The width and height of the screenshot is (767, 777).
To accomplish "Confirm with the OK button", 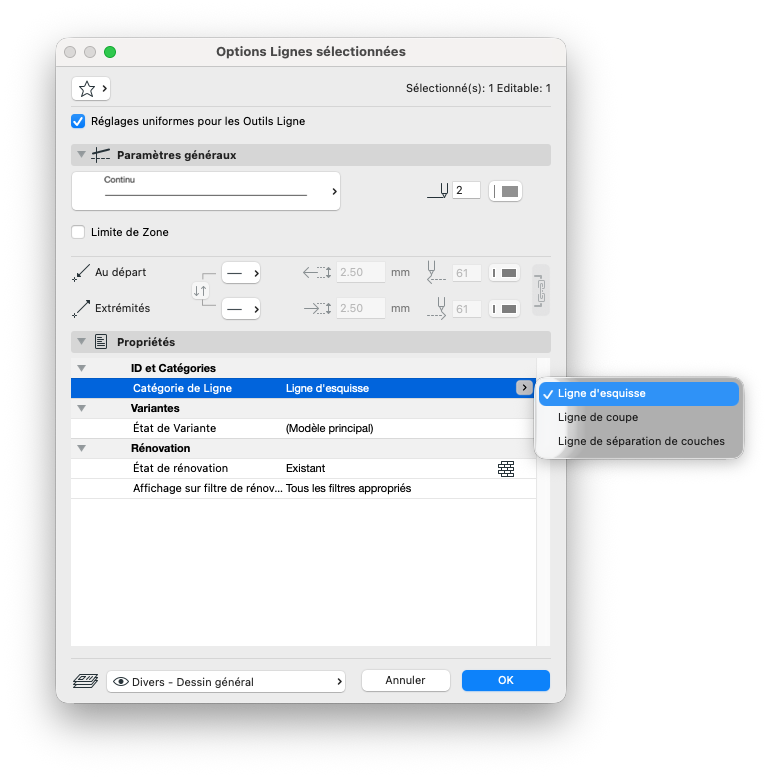I will coord(506,680).
